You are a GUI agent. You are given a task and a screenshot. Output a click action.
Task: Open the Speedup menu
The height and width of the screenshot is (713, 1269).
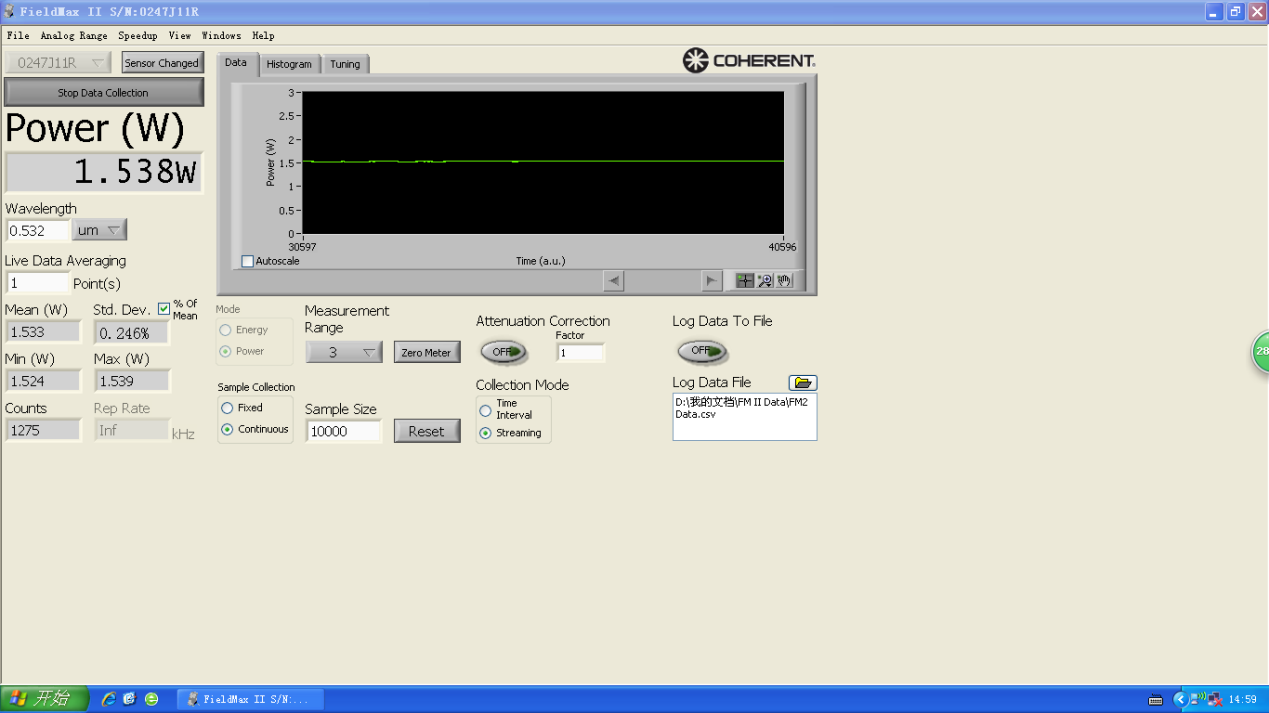(138, 35)
